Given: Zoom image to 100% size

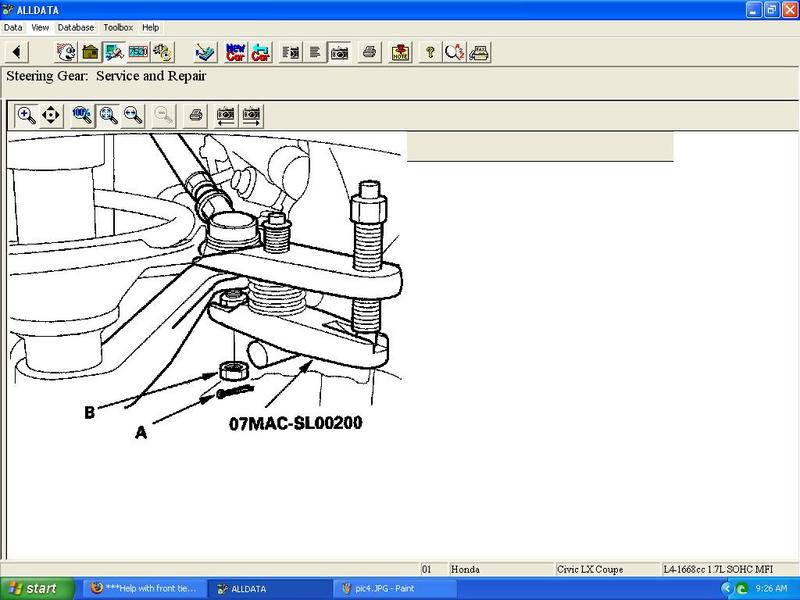Looking at the screenshot, I should [83, 115].
